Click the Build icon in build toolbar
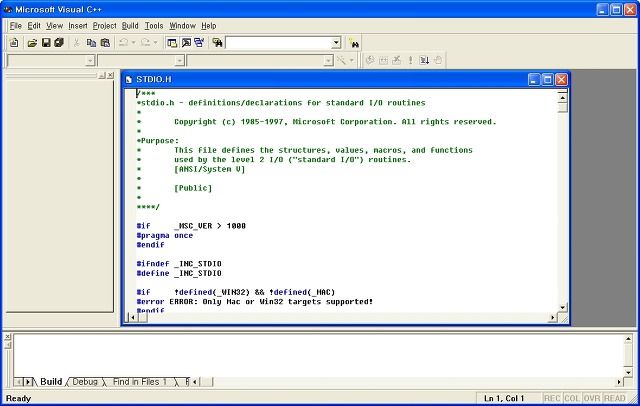 (383, 60)
